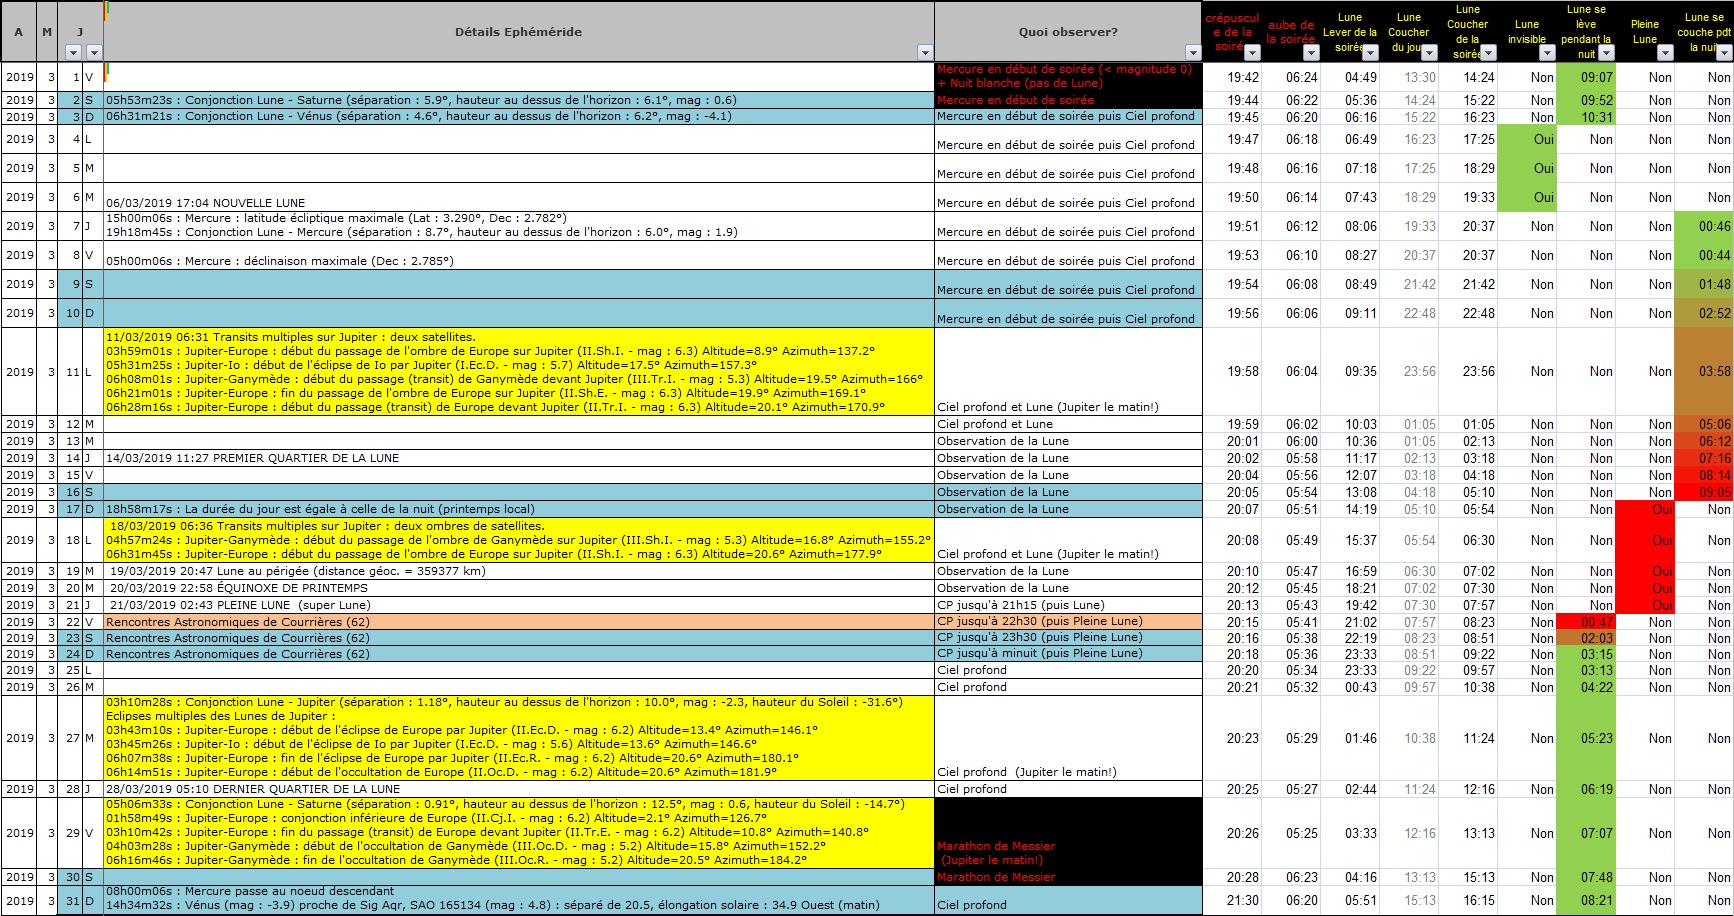Open the crépuscule de la soirée filter
Image resolution: width=1734 pixels, height=916 pixels.
(1252, 52)
